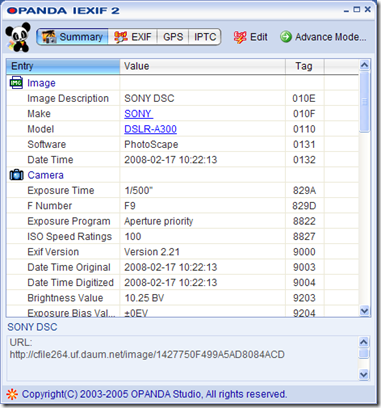Click the up arrow of the list scrollbar
The height and width of the screenshot is (408, 381).
coord(365,65)
